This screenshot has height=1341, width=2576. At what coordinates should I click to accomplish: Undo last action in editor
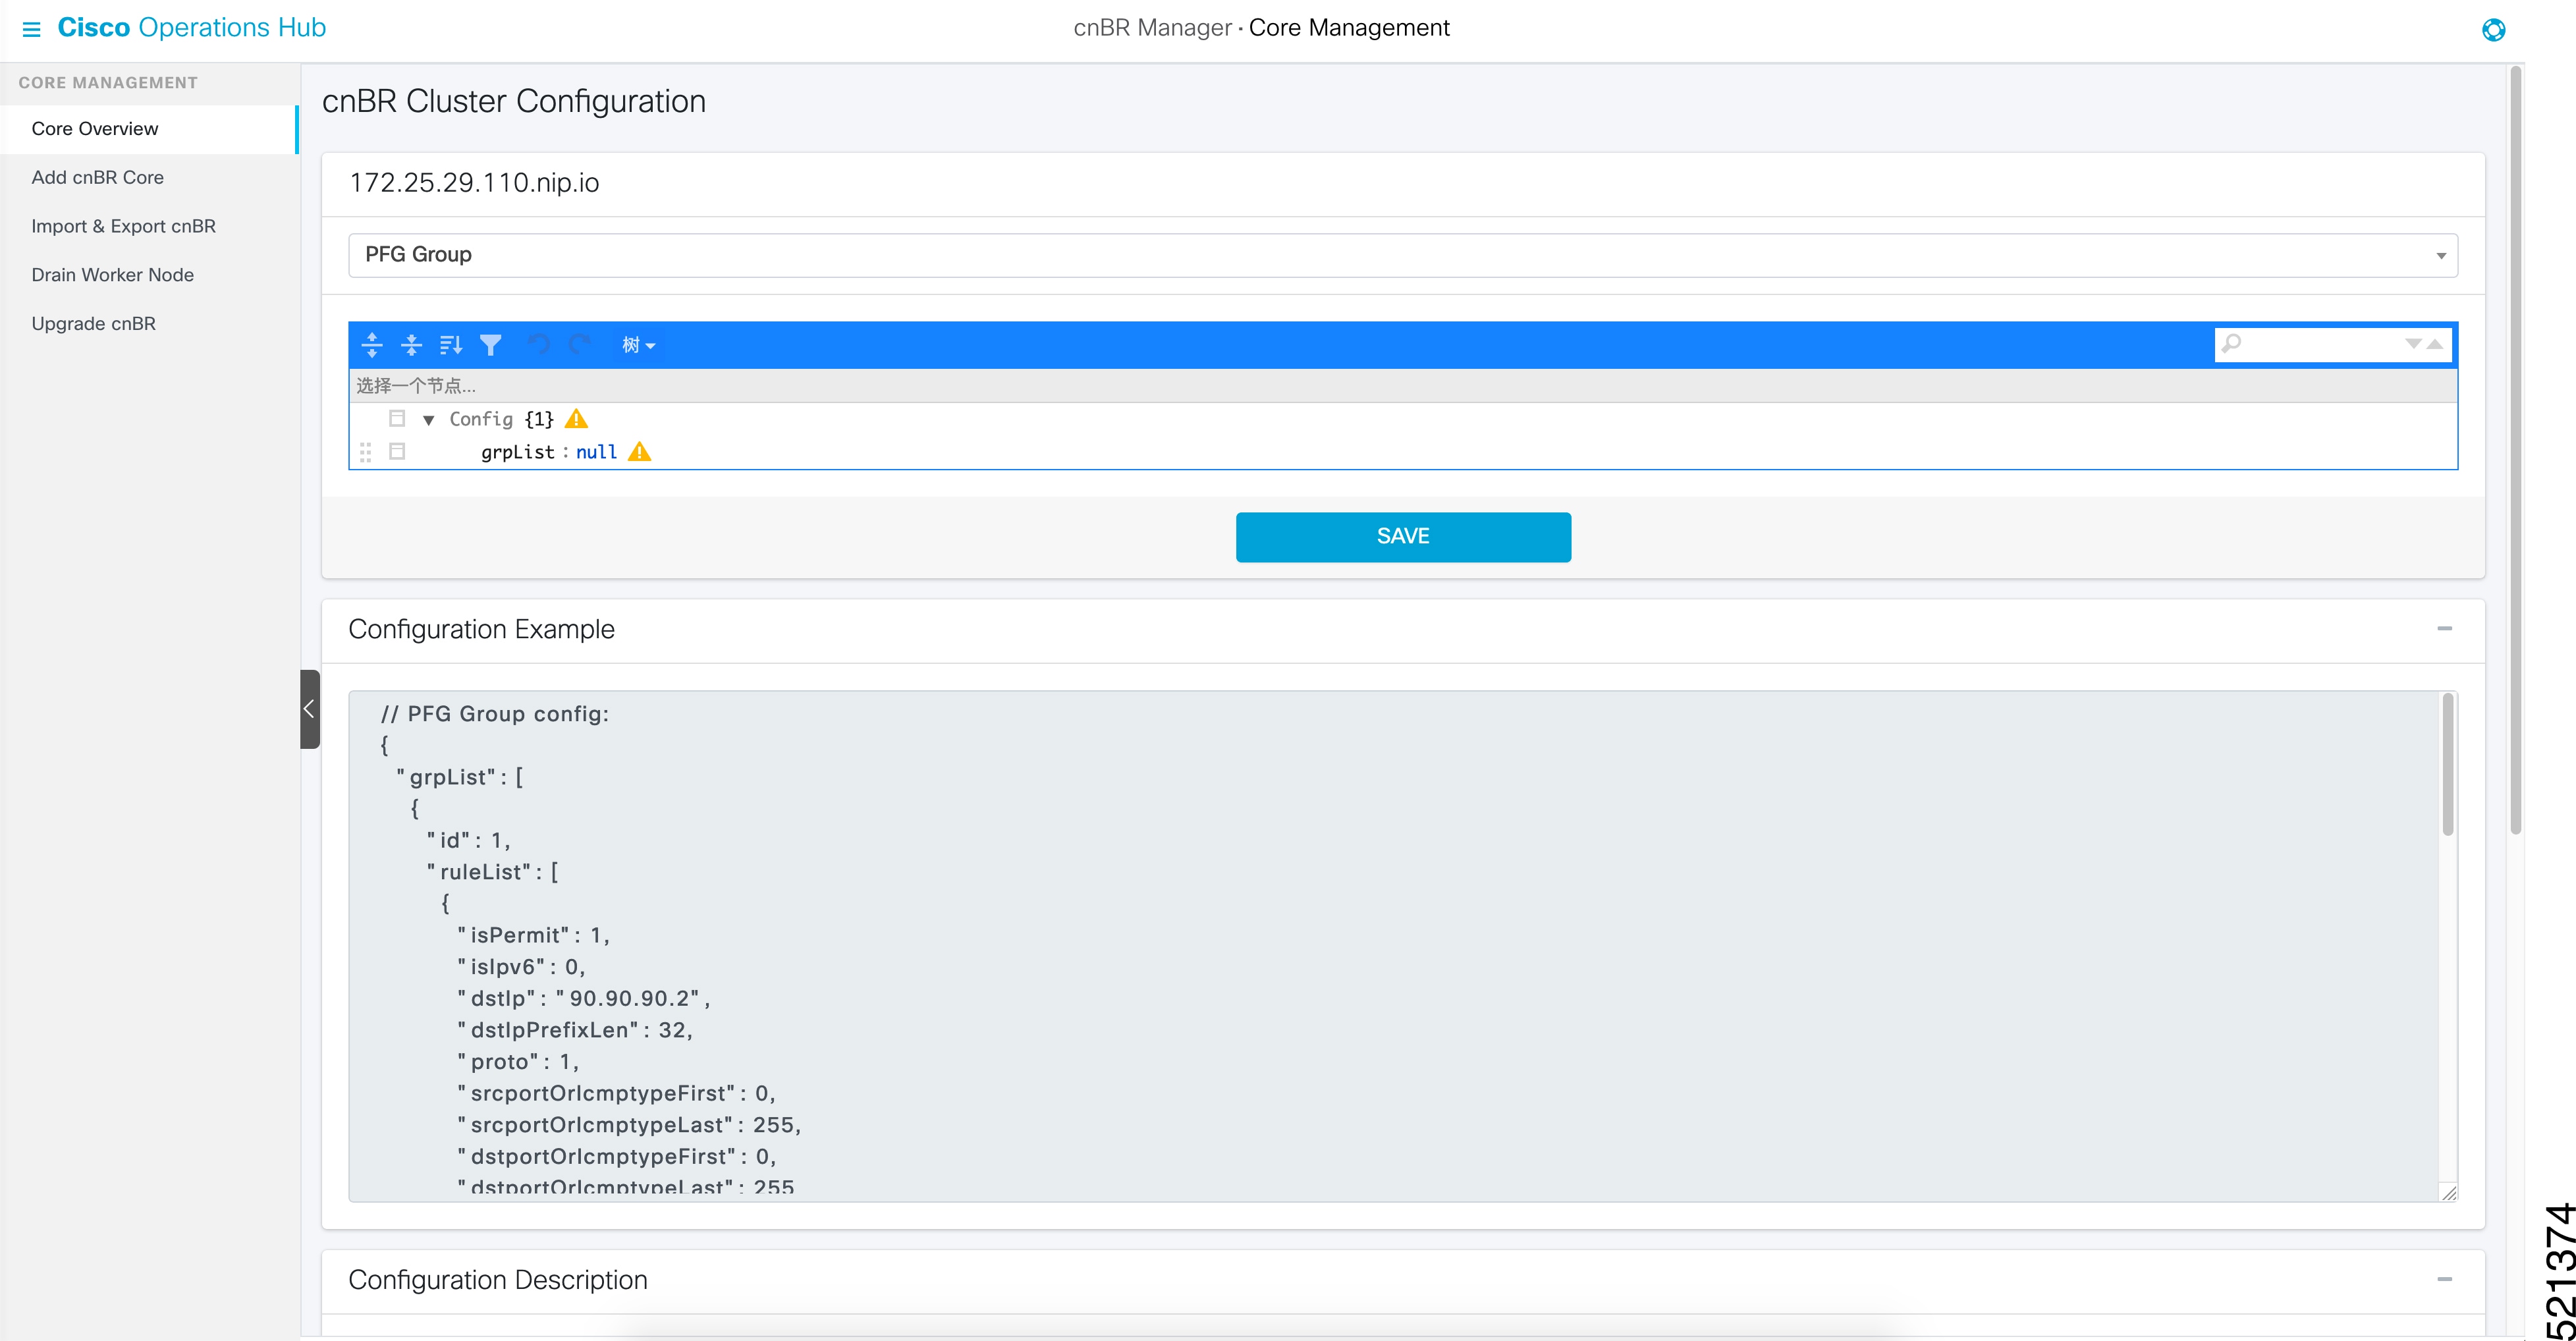(x=539, y=345)
